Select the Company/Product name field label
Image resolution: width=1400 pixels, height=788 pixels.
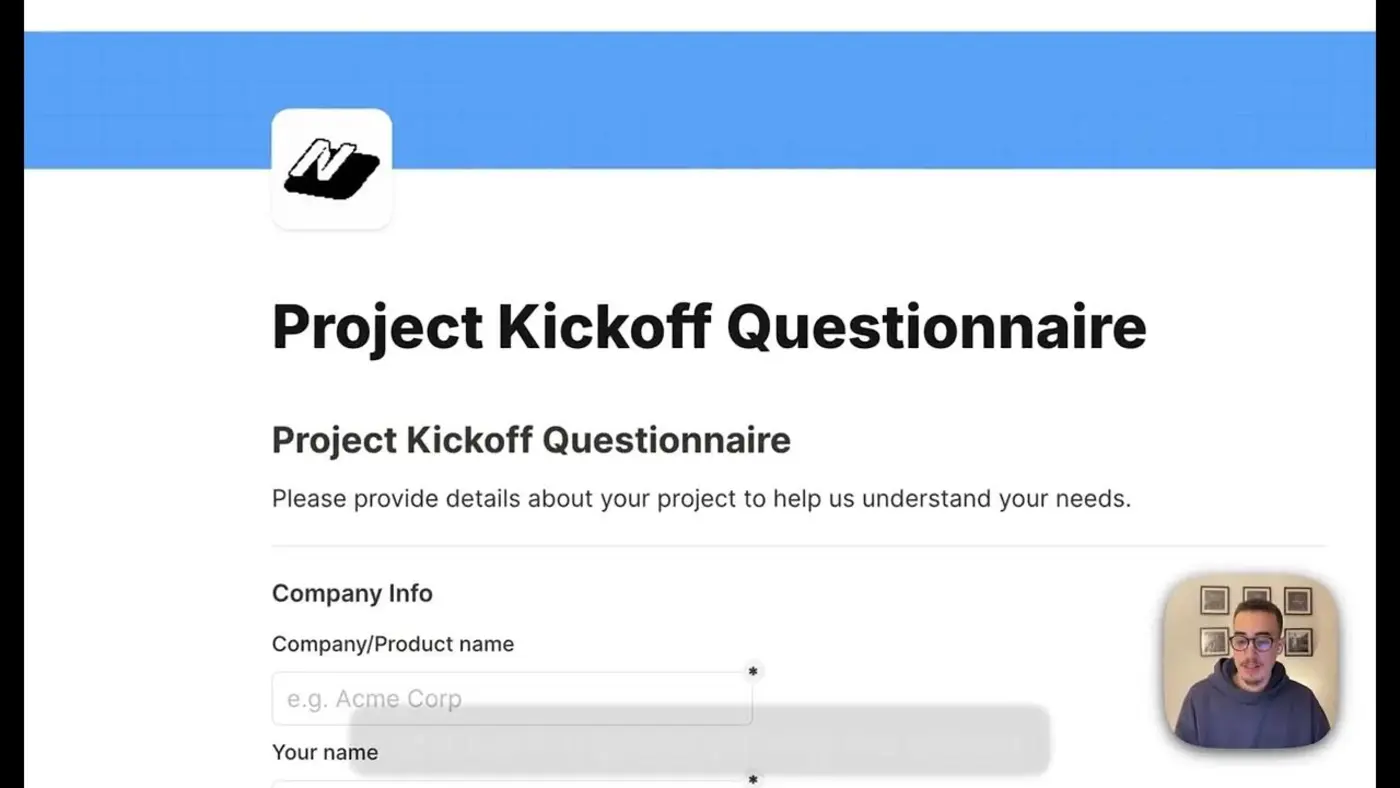[392, 644]
